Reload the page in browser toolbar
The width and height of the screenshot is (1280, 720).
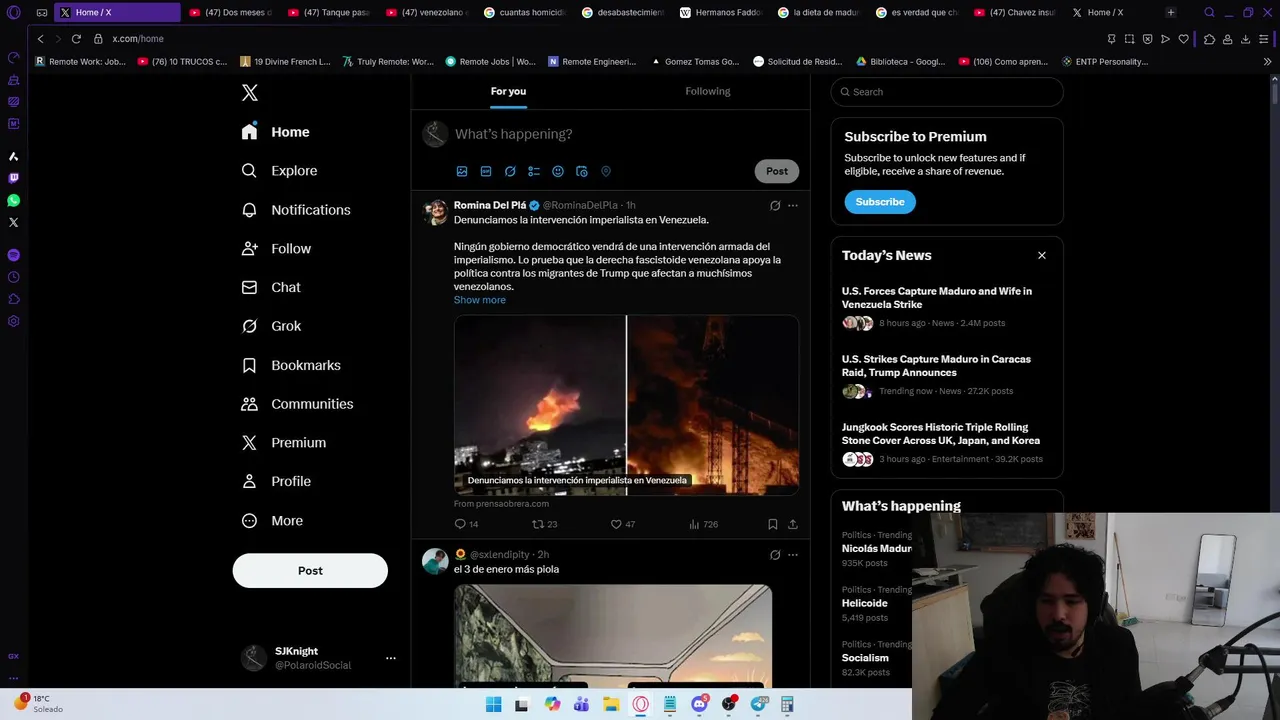(x=76, y=38)
